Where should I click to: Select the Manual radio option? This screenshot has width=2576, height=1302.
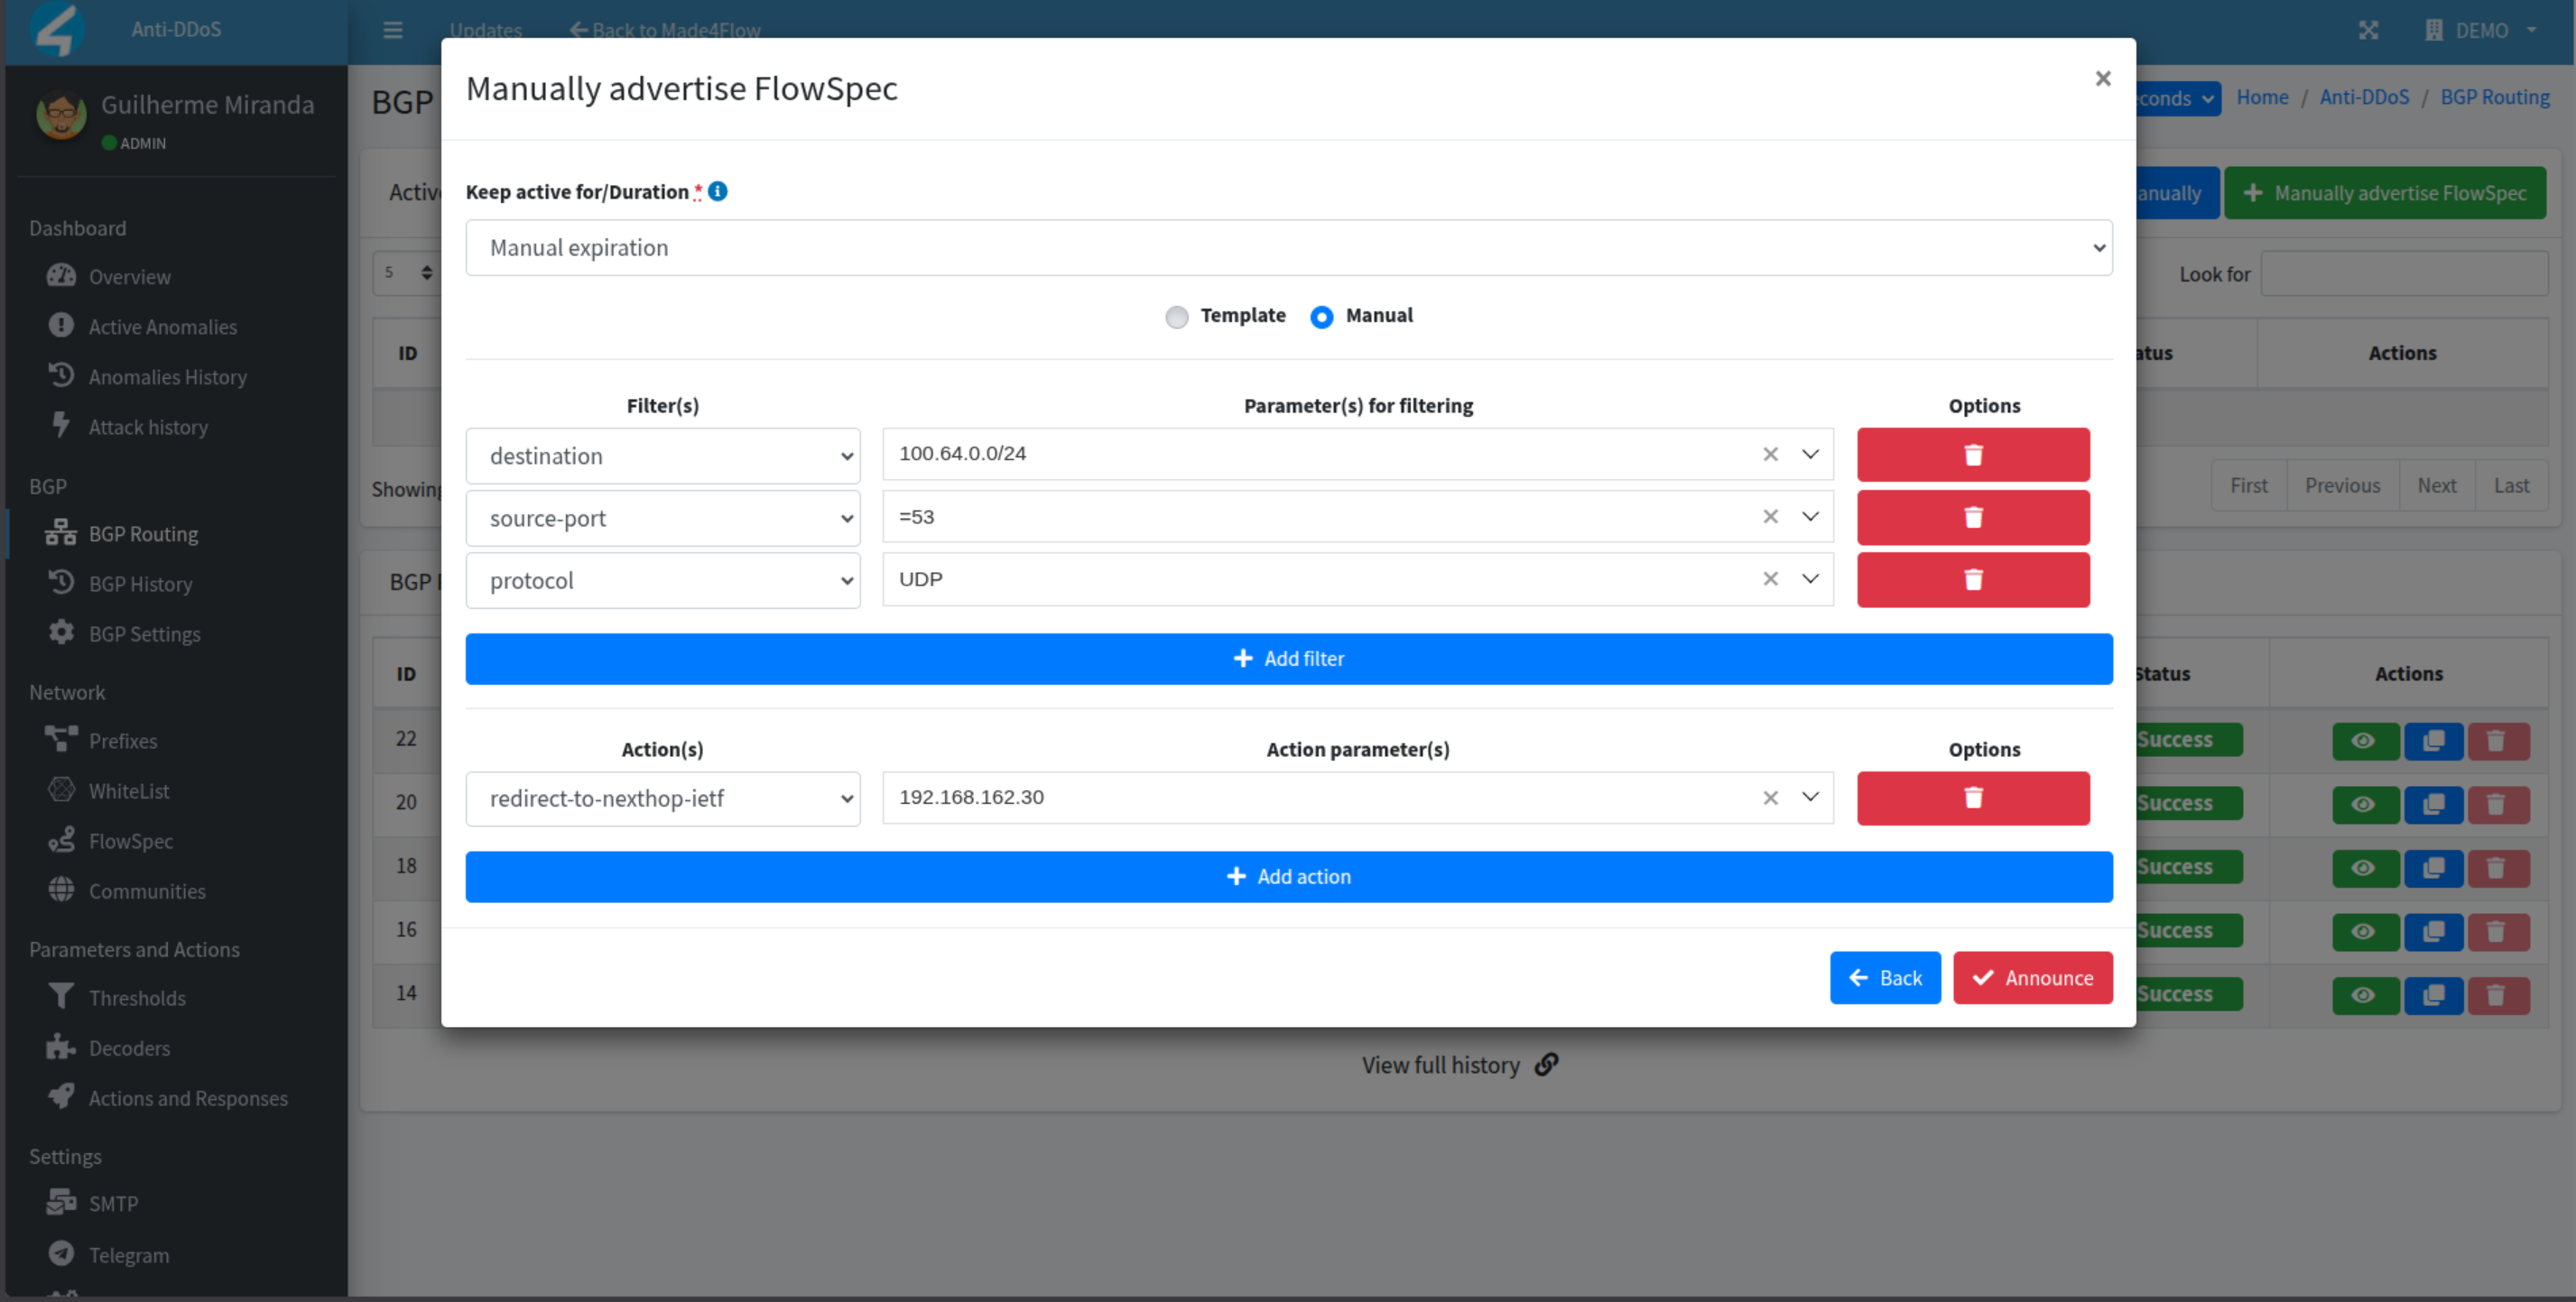click(x=1321, y=317)
